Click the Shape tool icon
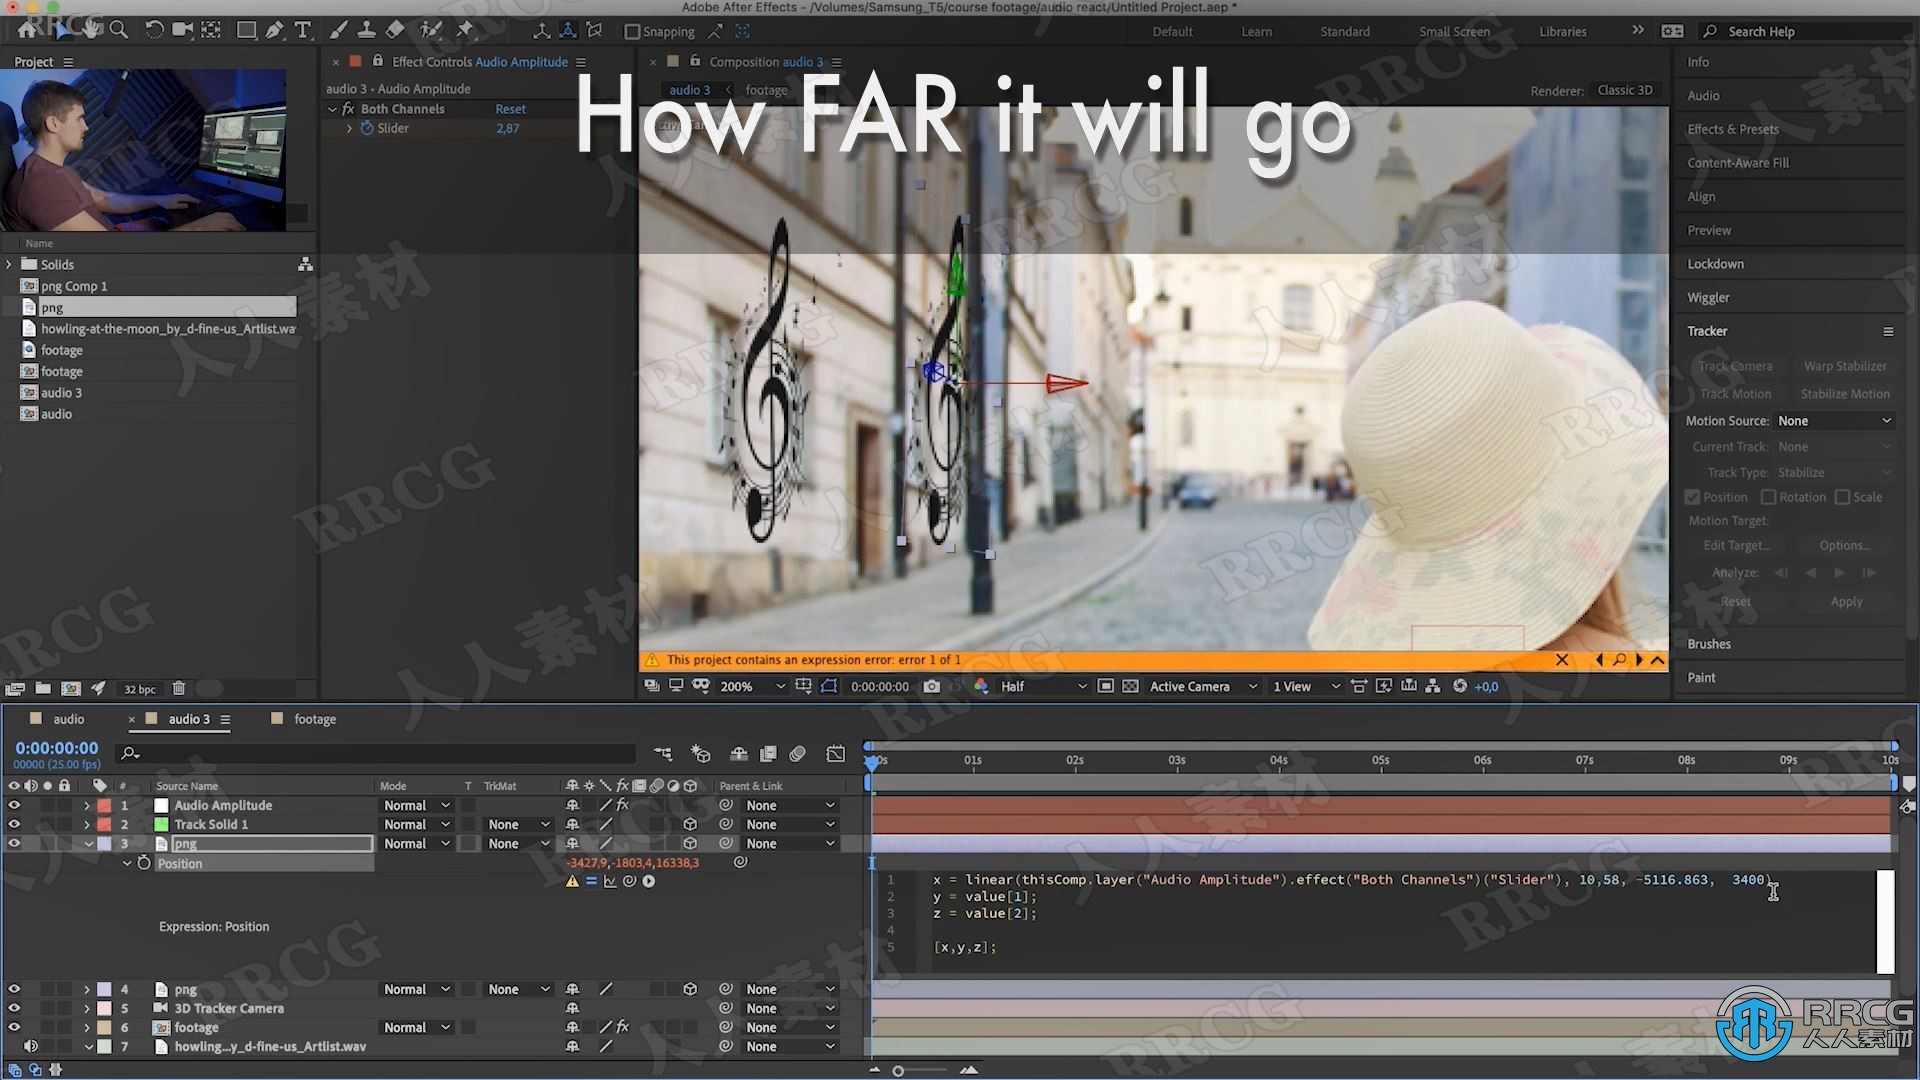 (243, 30)
